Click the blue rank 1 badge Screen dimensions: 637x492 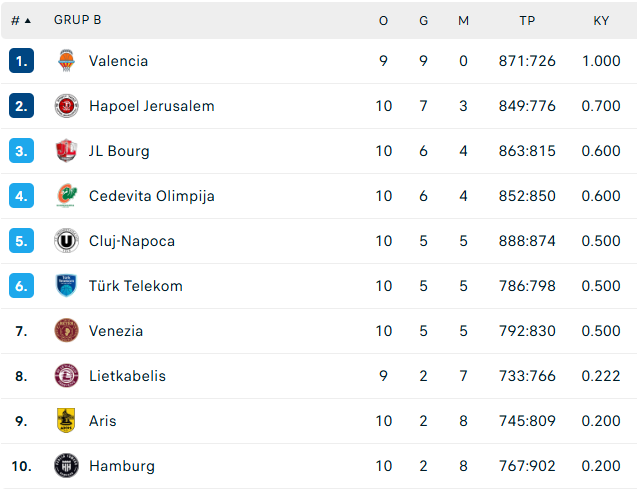(21, 61)
